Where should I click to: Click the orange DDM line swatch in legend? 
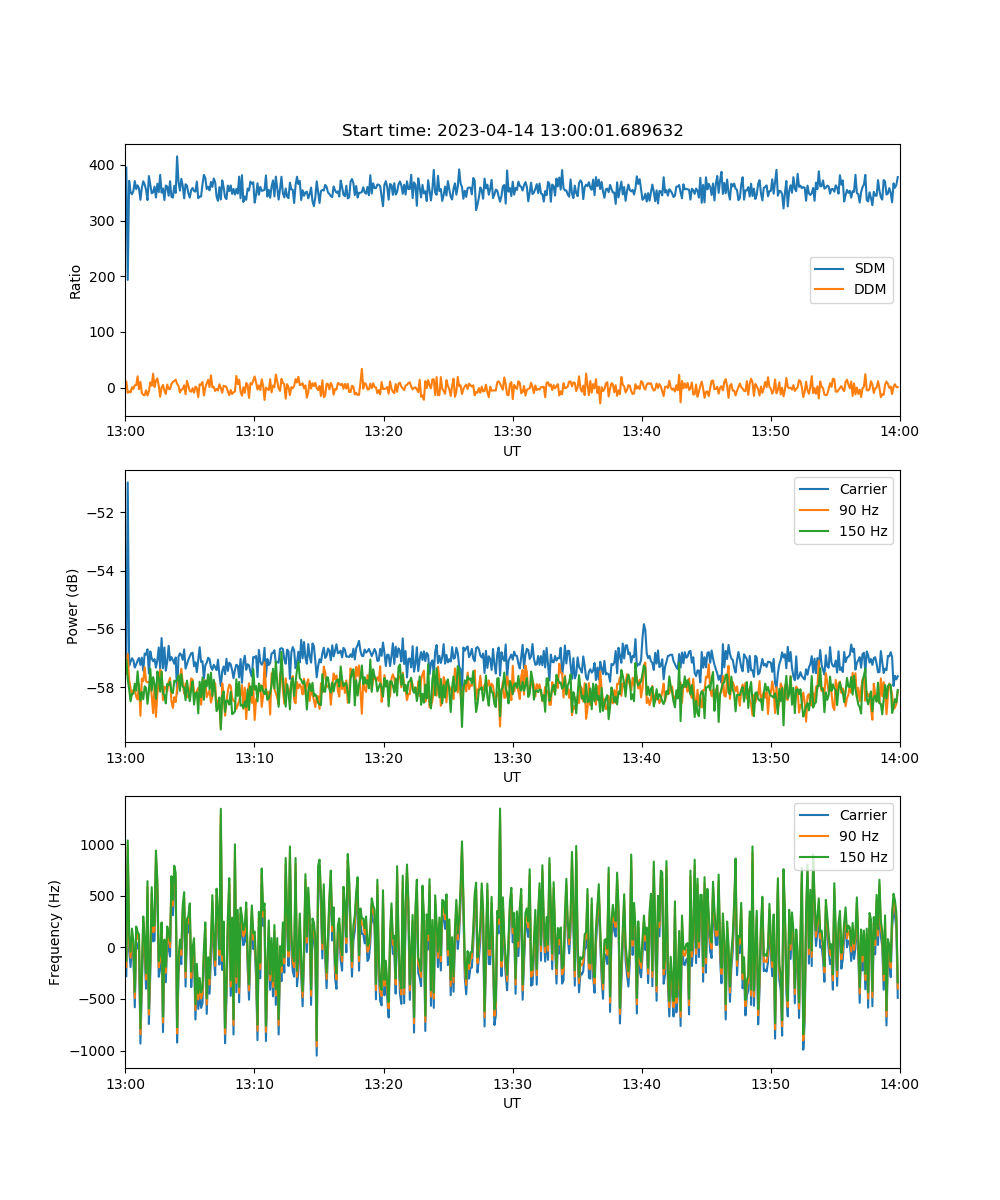click(x=830, y=290)
